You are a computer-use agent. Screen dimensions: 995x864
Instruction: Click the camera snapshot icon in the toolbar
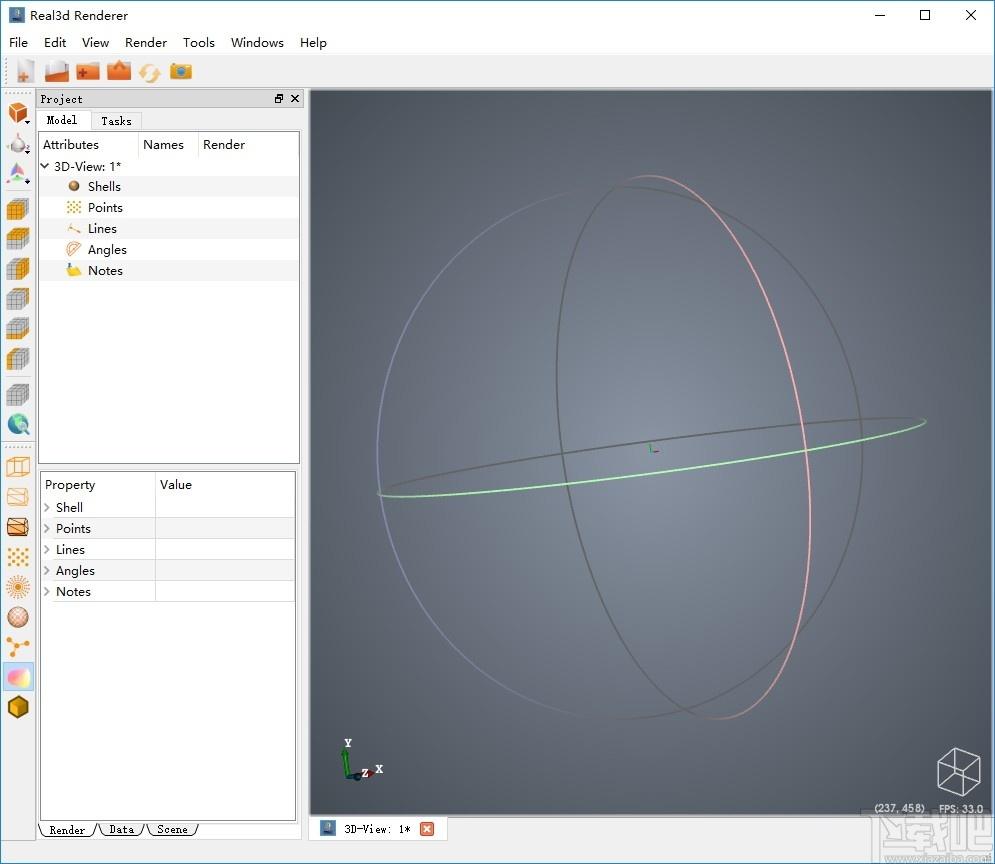point(181,71)
